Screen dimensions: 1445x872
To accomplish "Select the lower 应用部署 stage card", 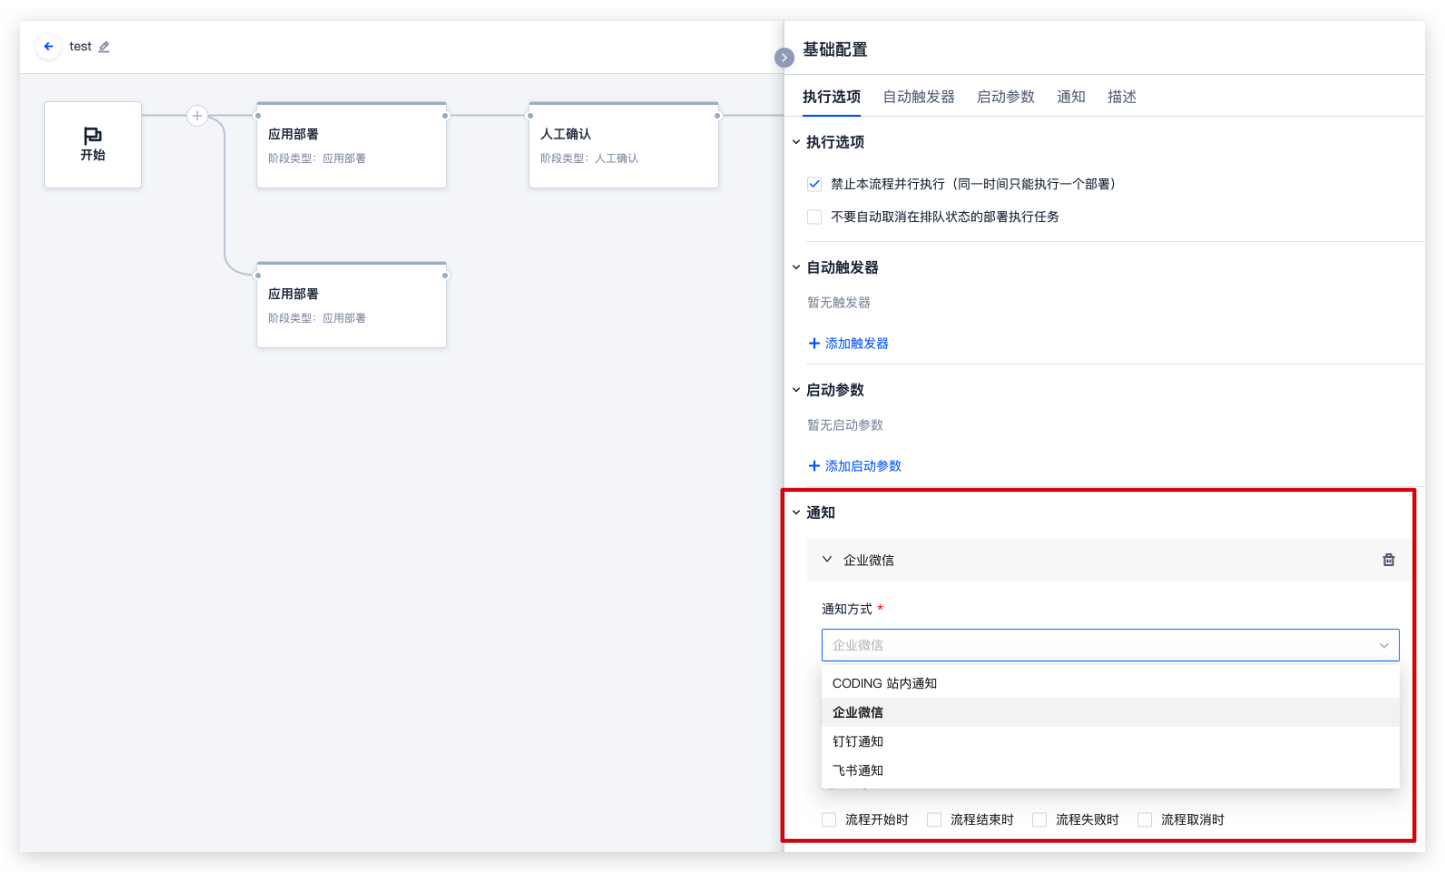I will point(351,305).
